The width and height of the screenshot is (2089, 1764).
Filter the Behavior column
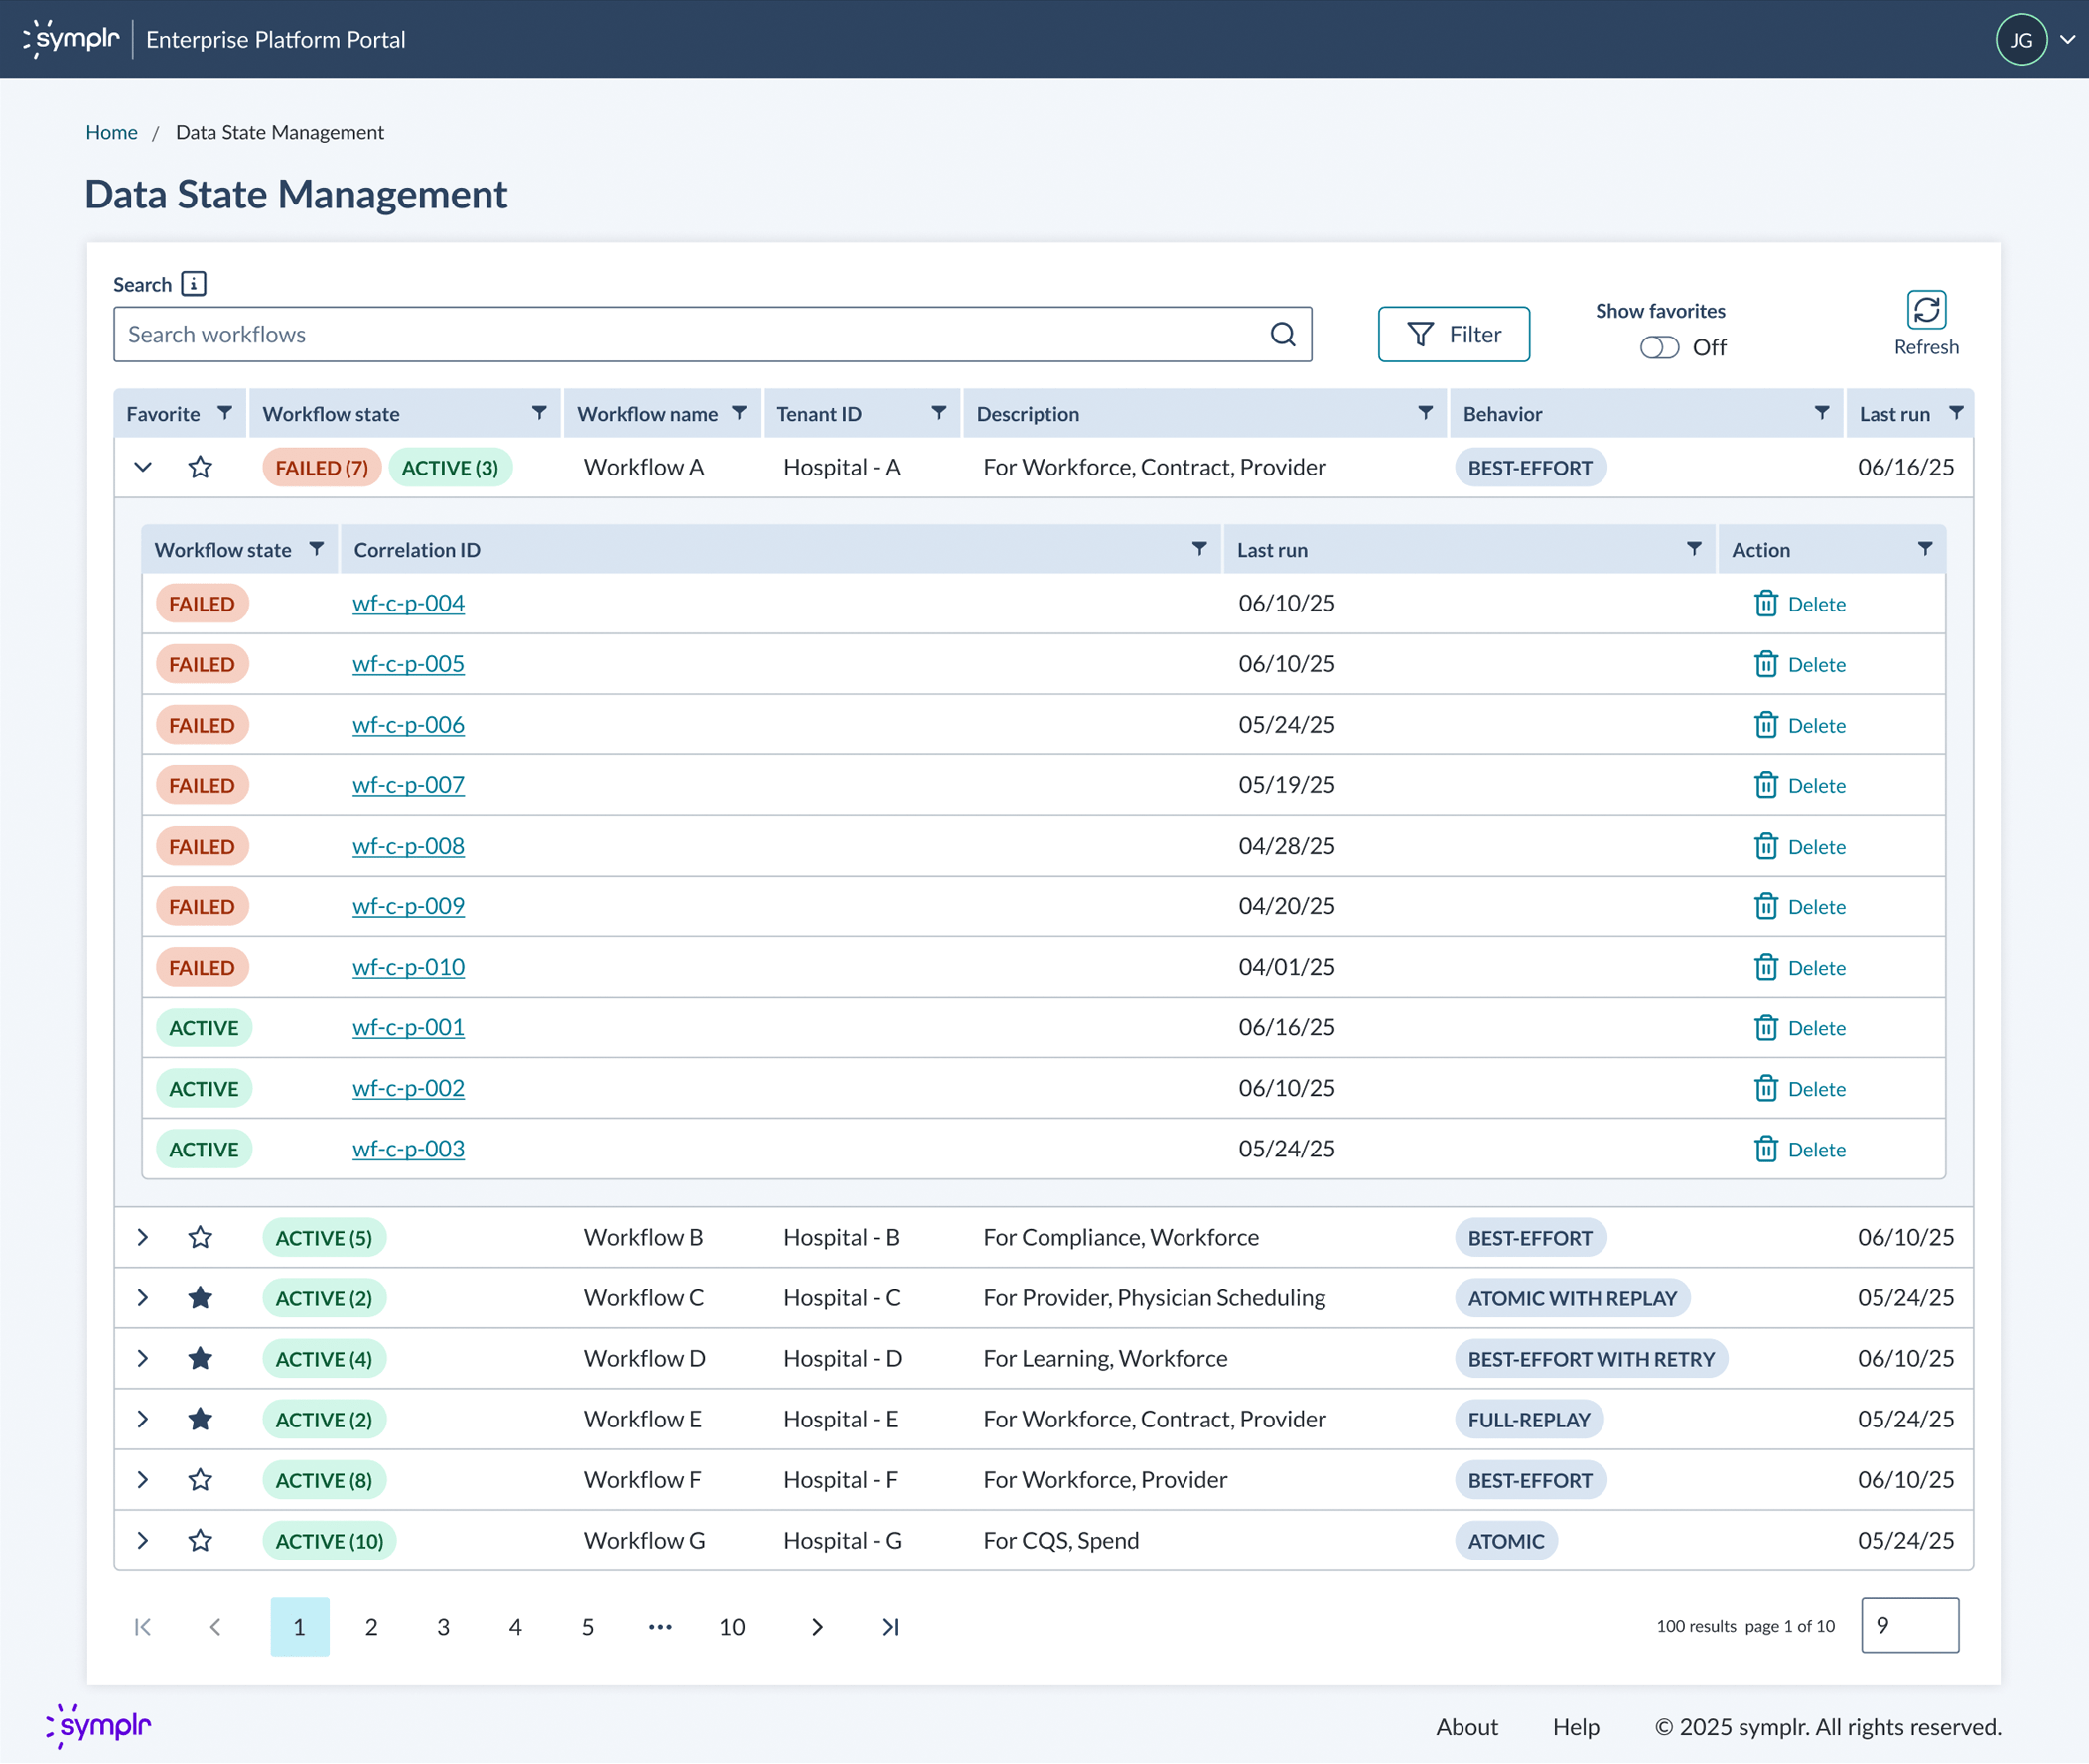click(x=1821, y=413)
